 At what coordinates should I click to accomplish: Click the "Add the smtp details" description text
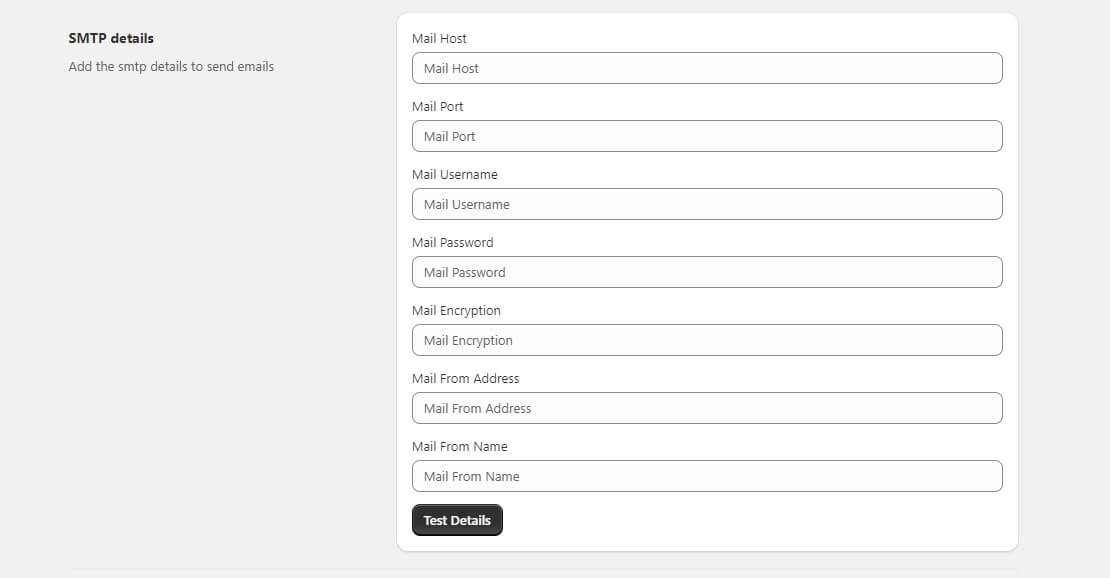pos(171,66)
